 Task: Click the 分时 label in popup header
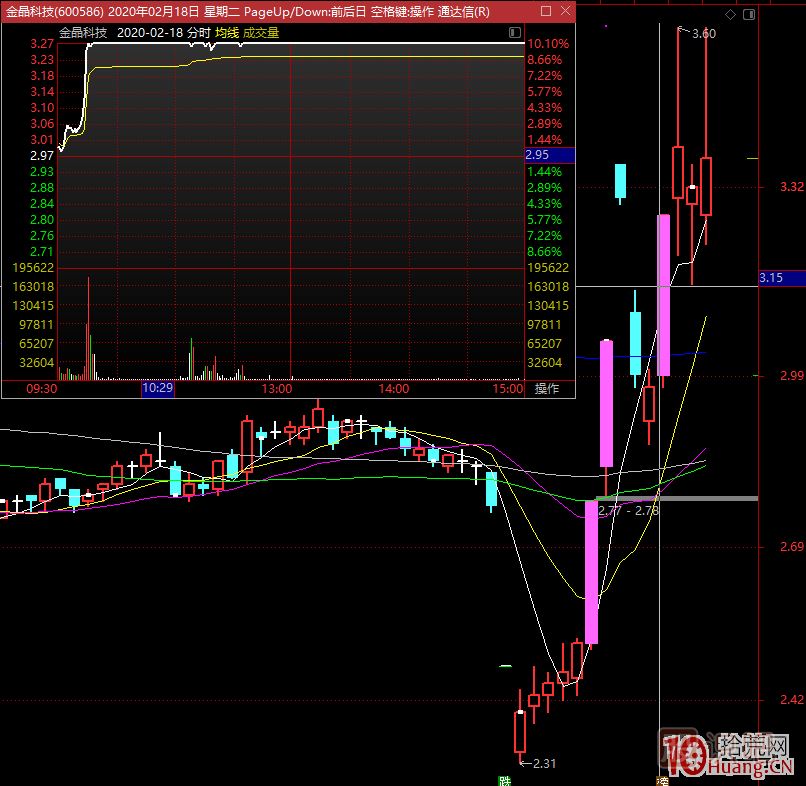click(198, 32)
